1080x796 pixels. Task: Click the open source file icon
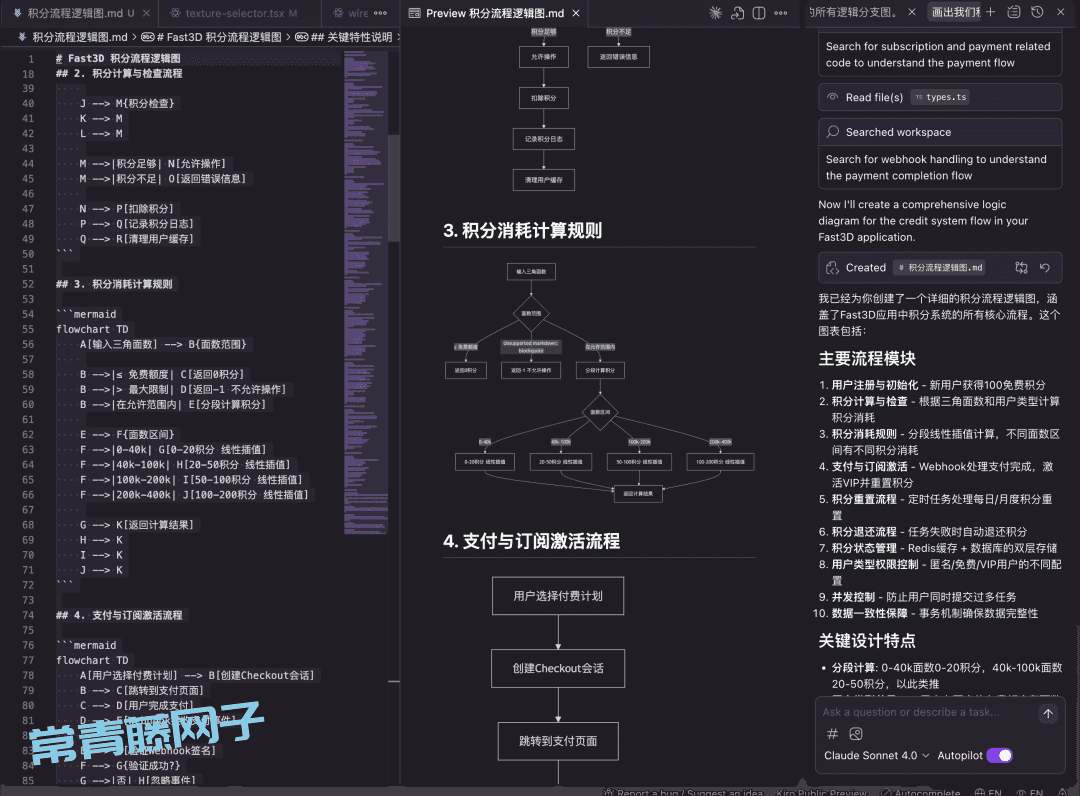point(738,13)
